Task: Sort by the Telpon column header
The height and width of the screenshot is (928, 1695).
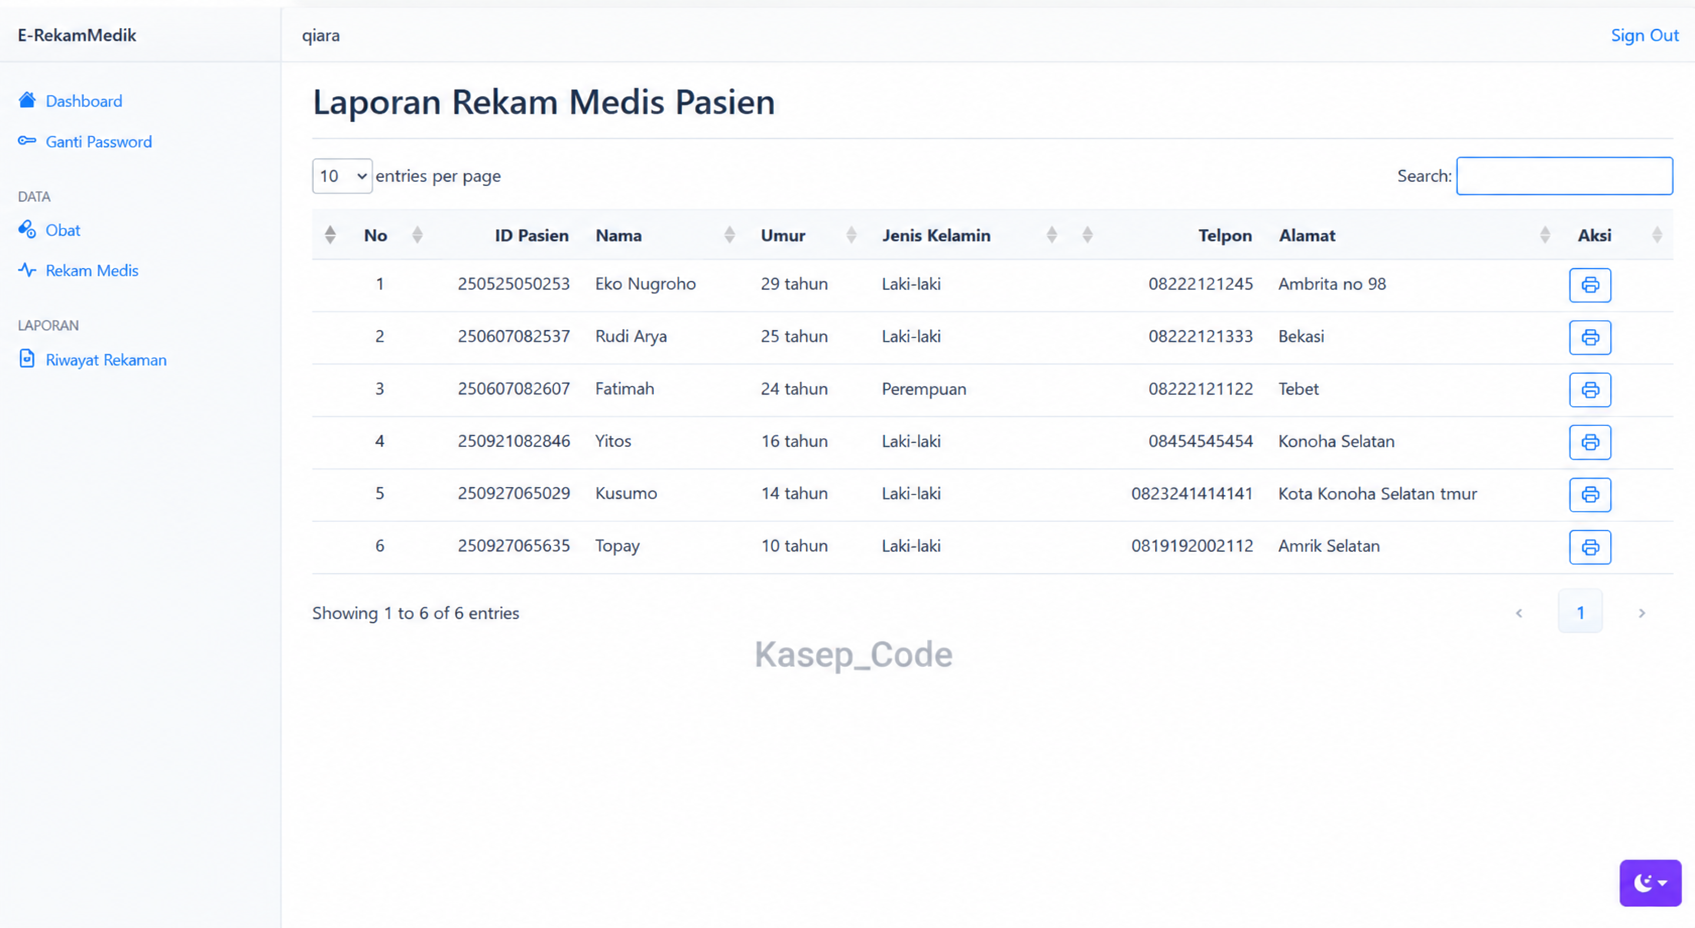Action: pos(1224,235)
